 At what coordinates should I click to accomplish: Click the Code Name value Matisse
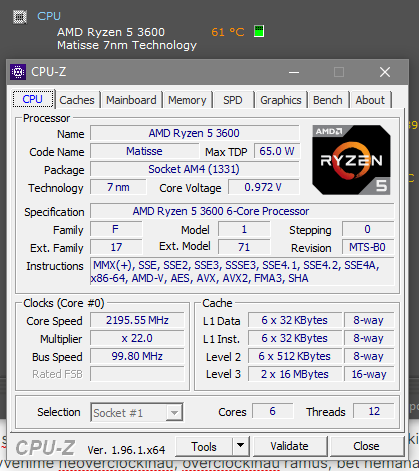[144, 151]
